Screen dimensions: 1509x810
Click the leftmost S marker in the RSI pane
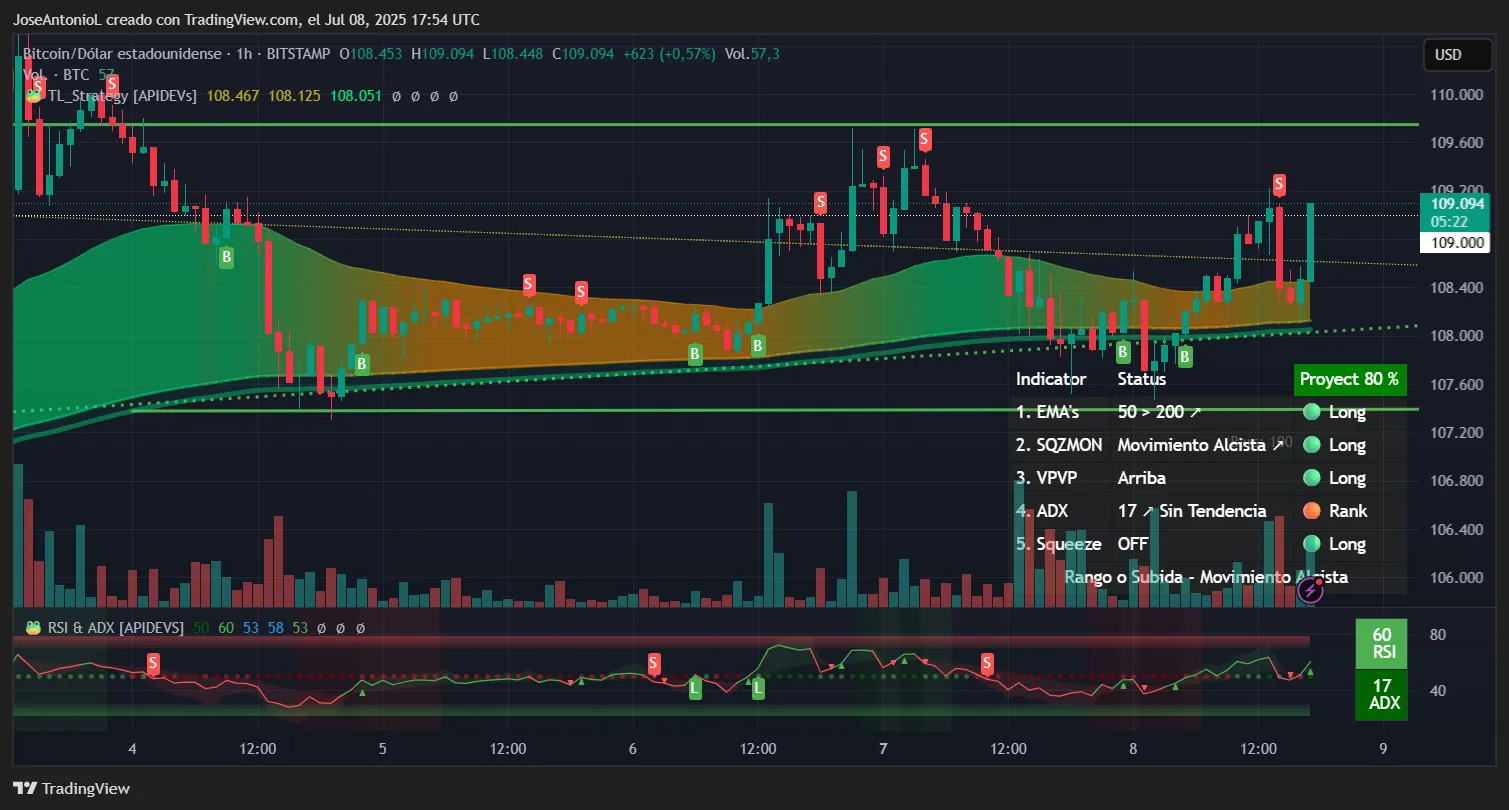[153, 663]
